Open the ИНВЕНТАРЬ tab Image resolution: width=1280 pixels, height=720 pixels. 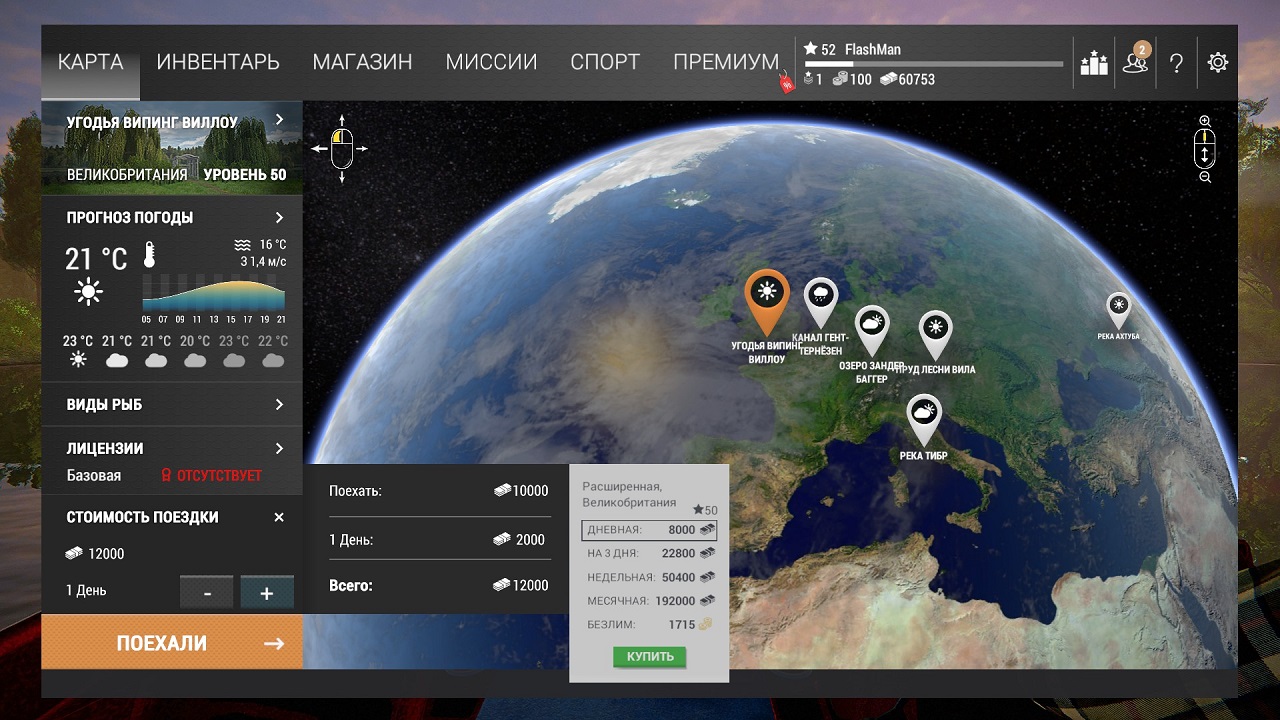[218, 62]
